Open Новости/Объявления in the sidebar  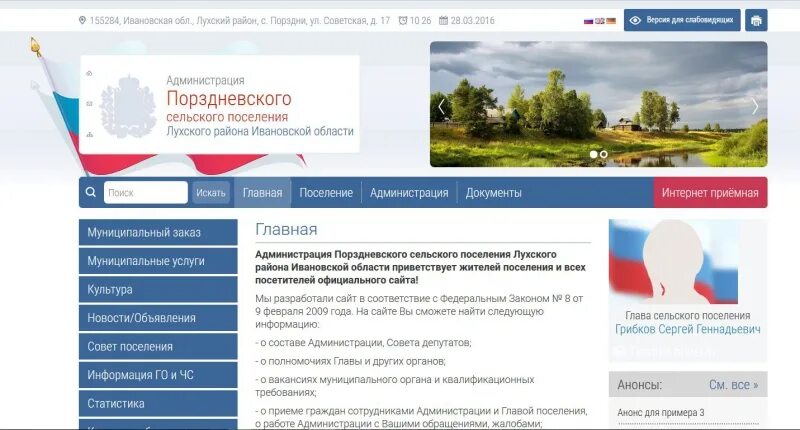(158, 318)
